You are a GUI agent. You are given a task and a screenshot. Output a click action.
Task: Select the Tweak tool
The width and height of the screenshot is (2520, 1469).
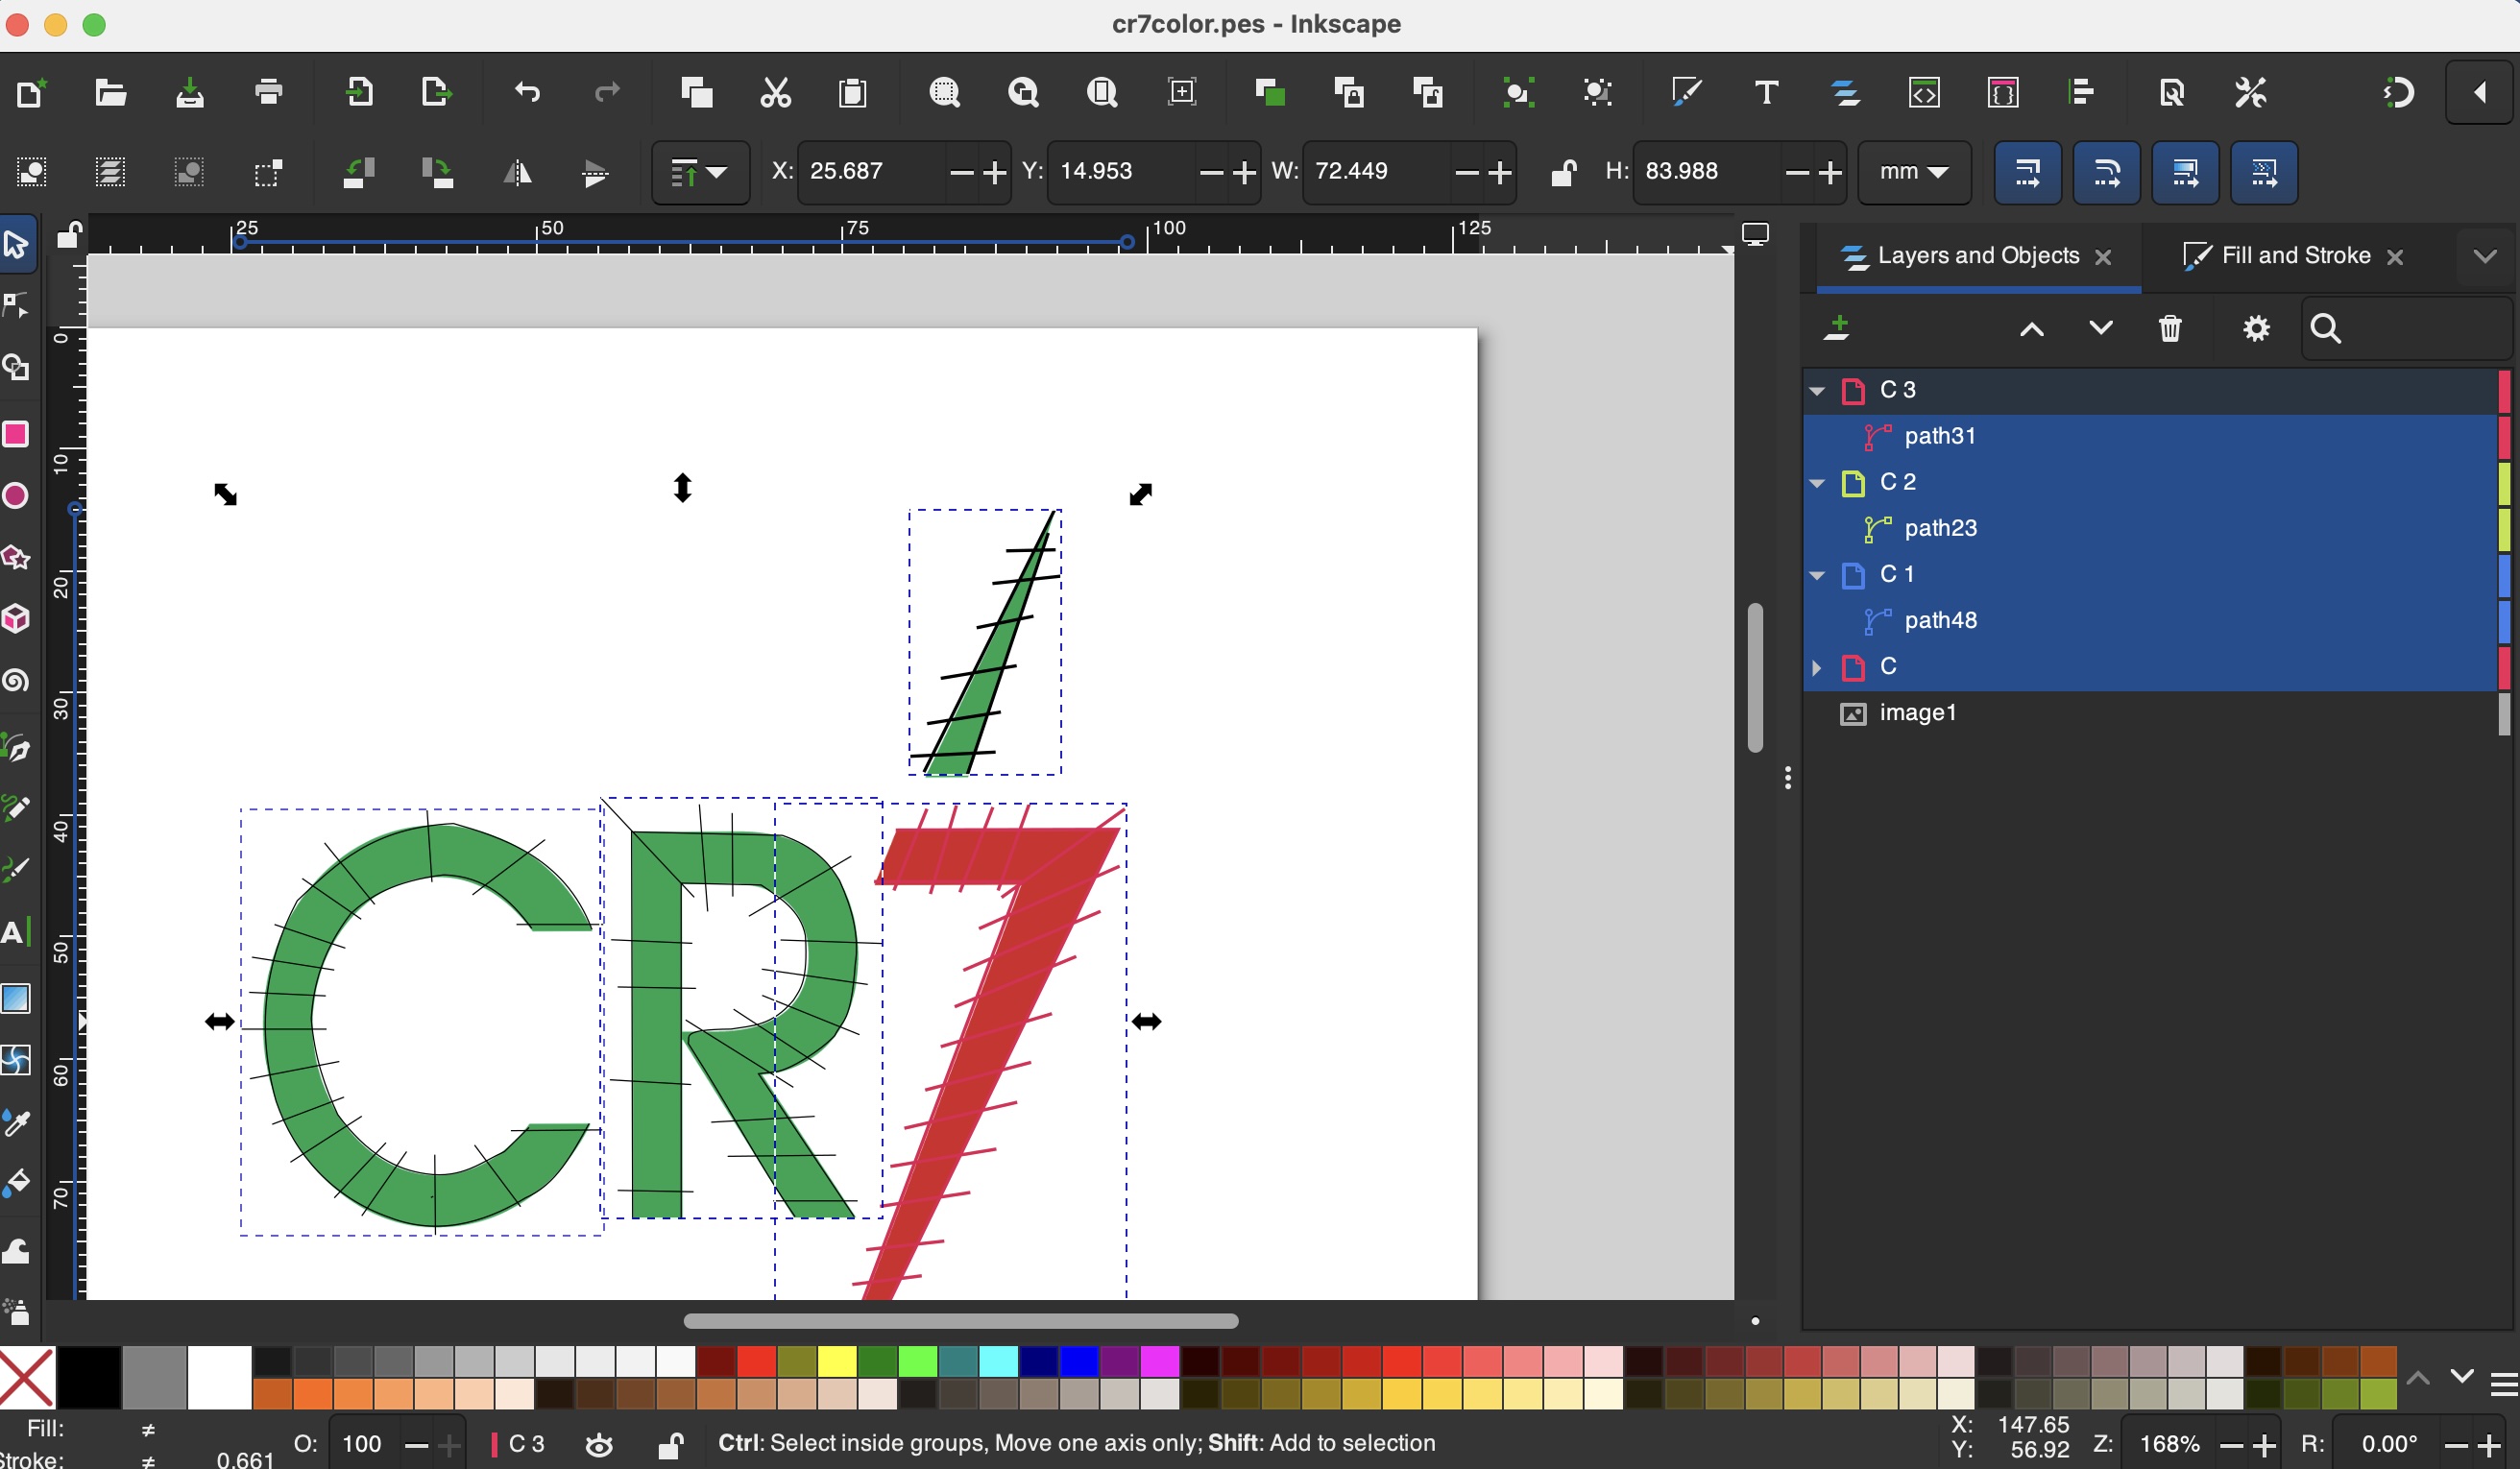16,1250
